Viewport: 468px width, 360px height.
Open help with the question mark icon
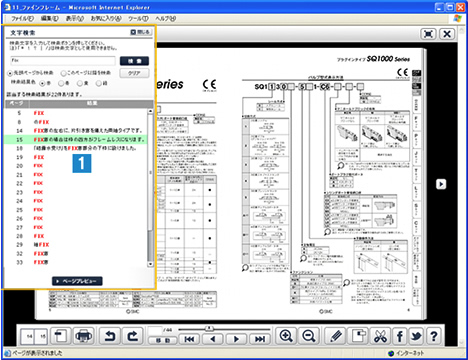[x=434, y=336]
